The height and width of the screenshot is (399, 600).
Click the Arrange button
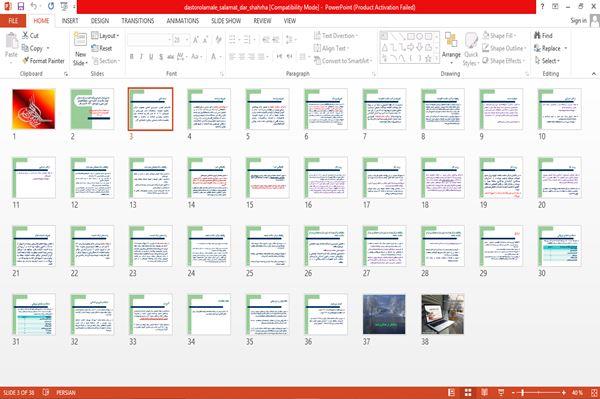(x=451, y=47)
